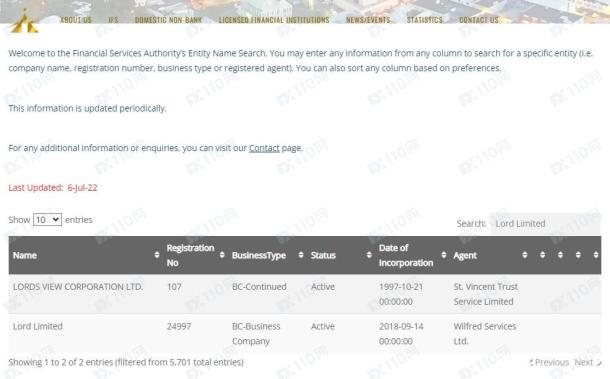Image resolution: width=610 pixels, height=379 pixels.
Task: Sort by BusinessType column arrows
Action: 301,255
